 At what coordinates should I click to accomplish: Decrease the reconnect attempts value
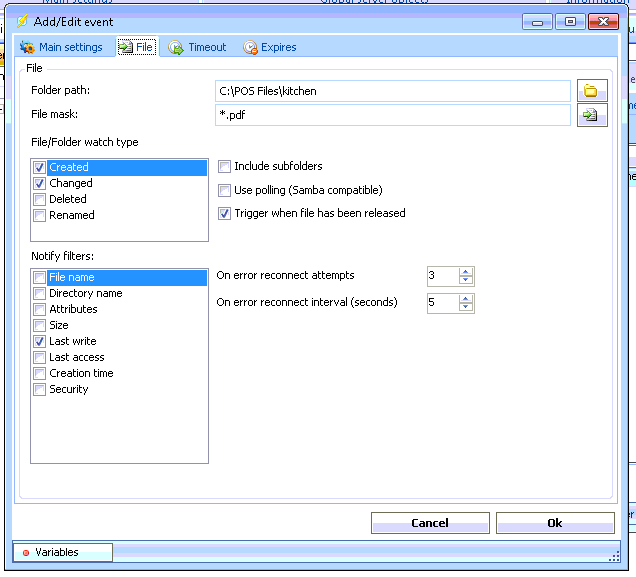click(x=466, y=281)
